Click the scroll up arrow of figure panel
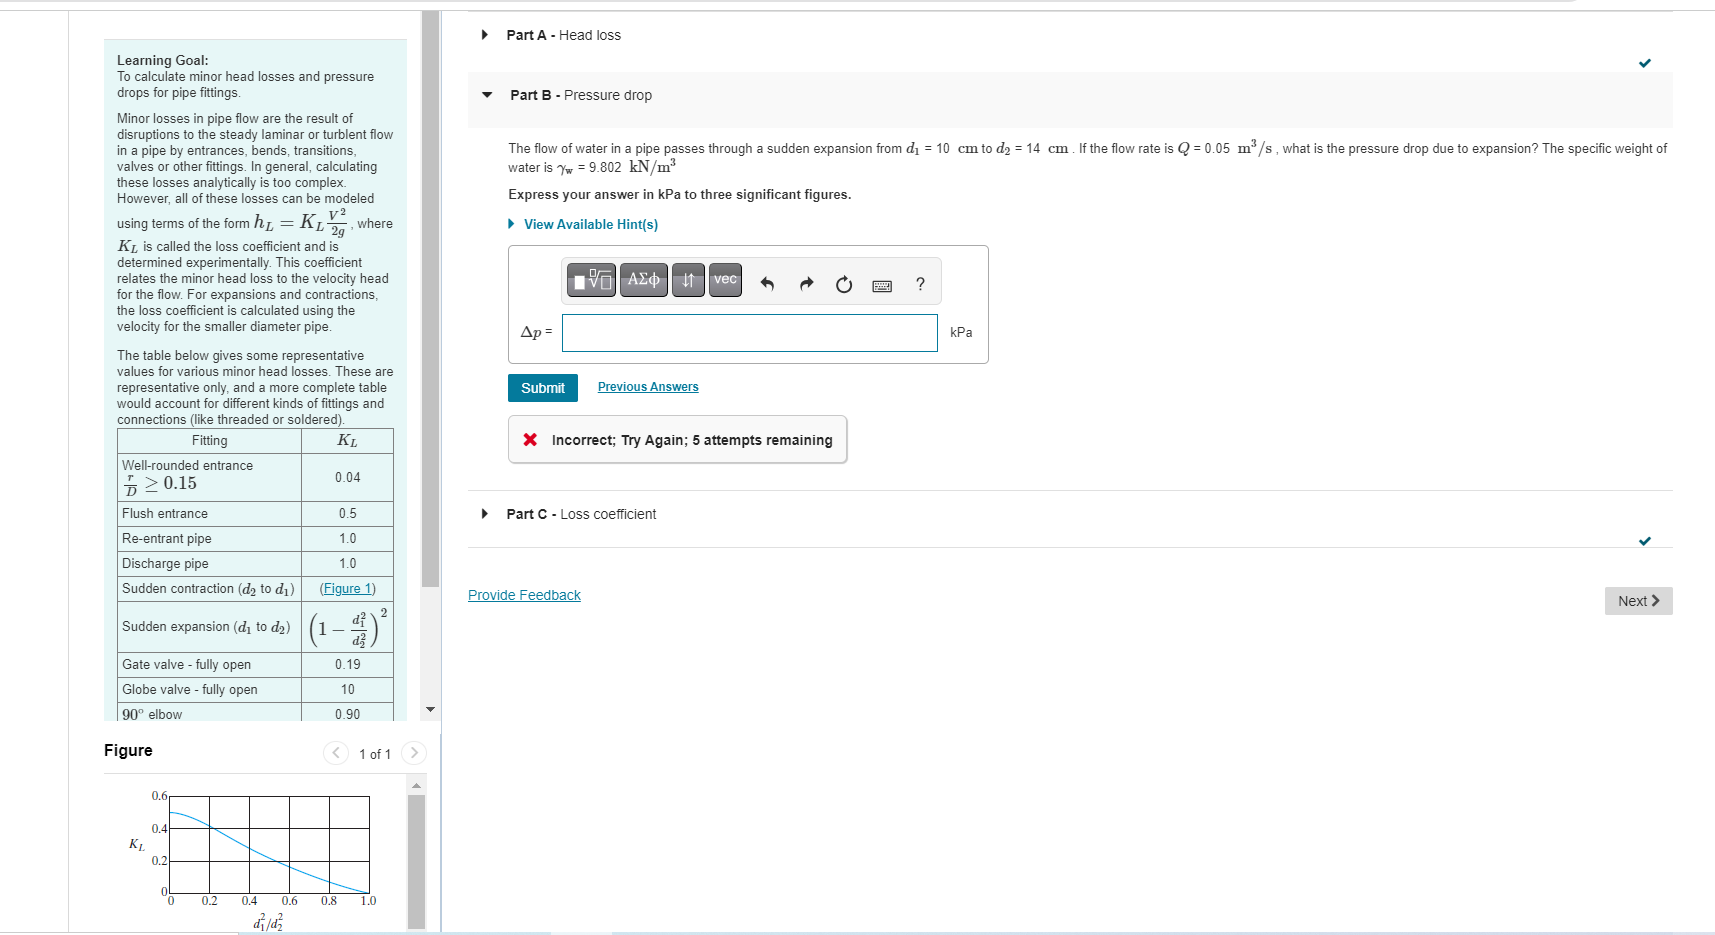This screenshot has width=1715, height=935. (417, 785)
